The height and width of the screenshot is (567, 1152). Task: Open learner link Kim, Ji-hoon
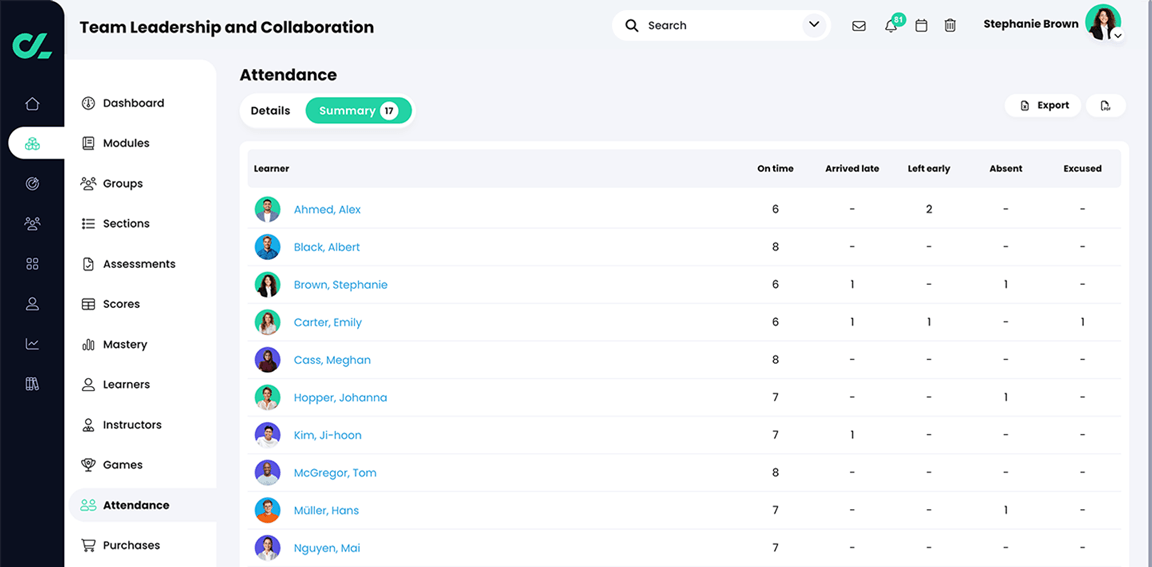pos(328,435)
